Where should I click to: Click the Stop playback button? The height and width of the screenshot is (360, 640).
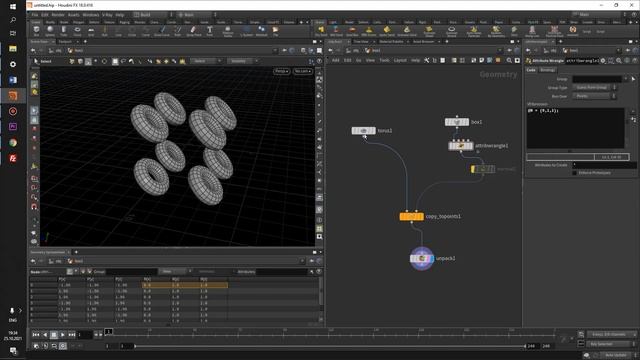tap(53, 335)
